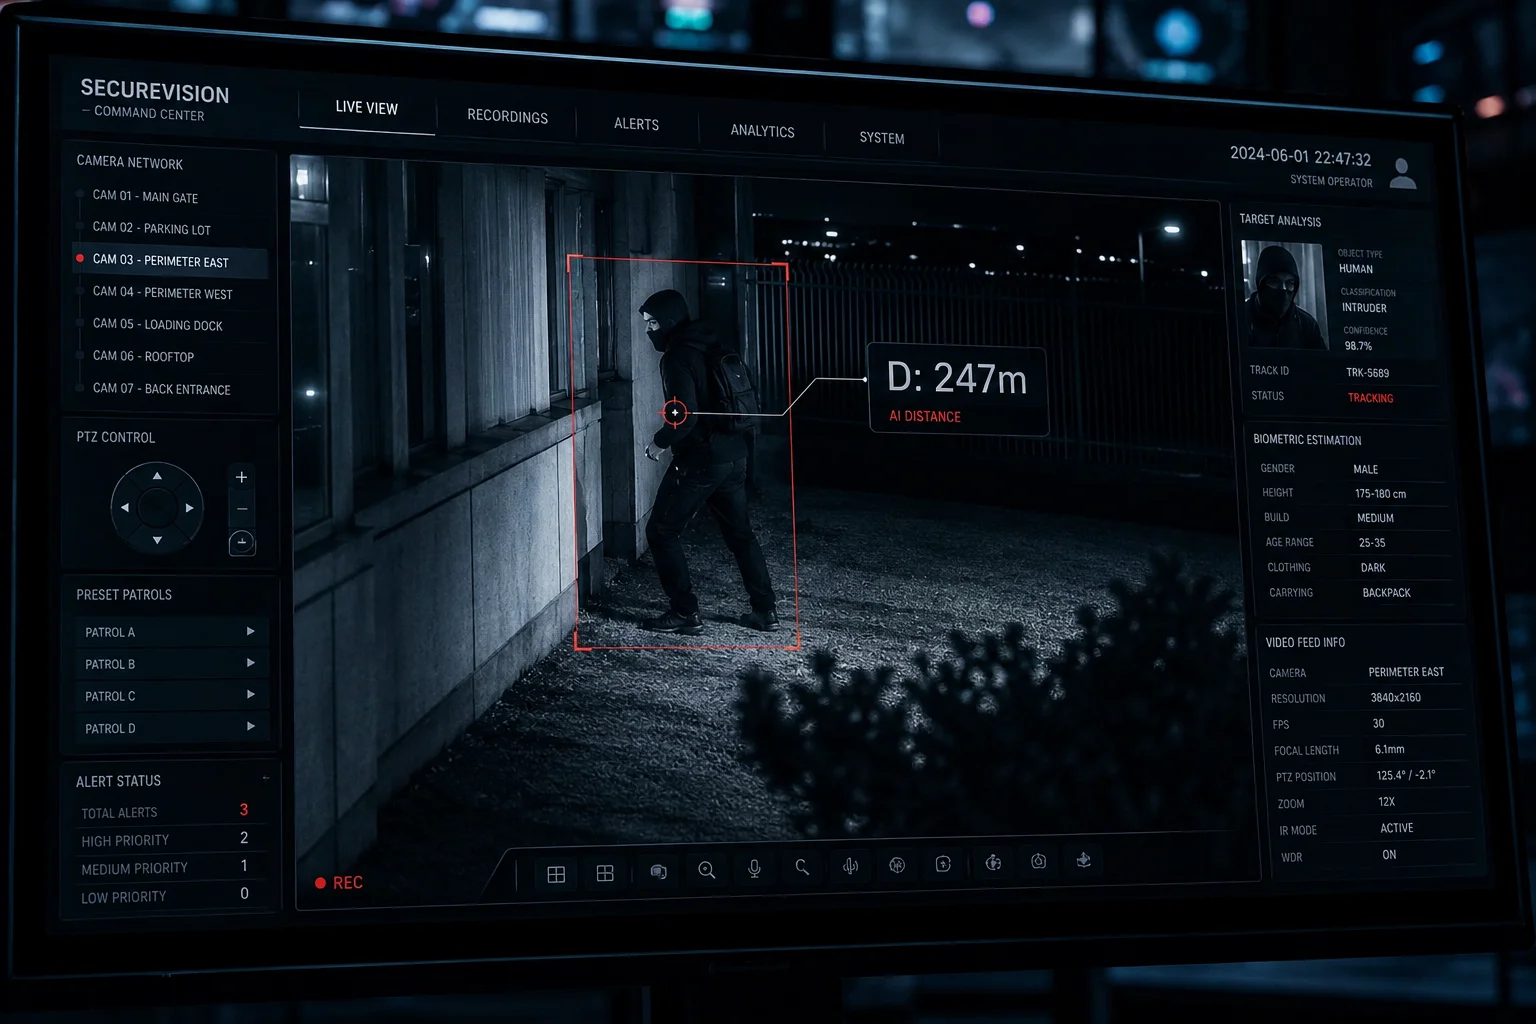Click the zoom magnifier with center dot
Screen dimensions: 1536x1024
pos(707,870)
